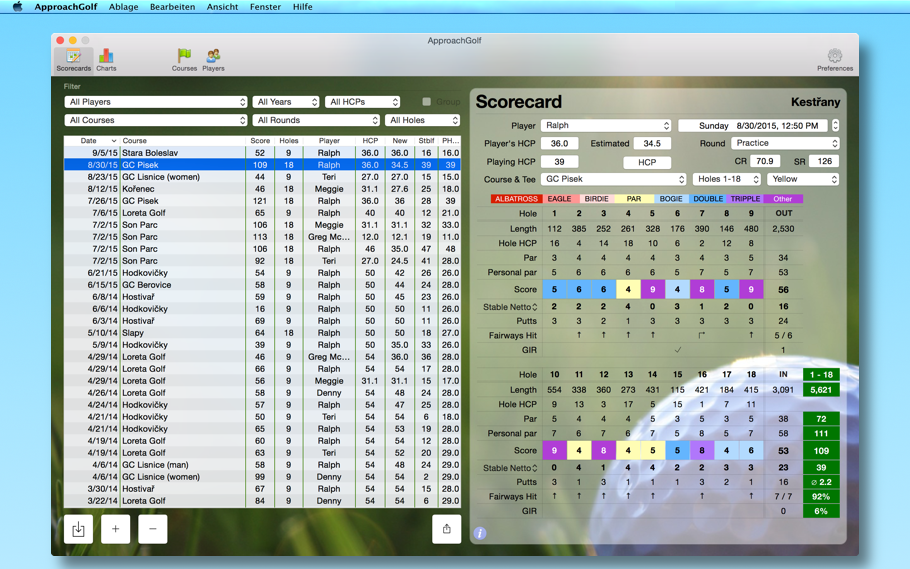Open the Ablage menu
910x569 pixels.
tap(124, 7)
